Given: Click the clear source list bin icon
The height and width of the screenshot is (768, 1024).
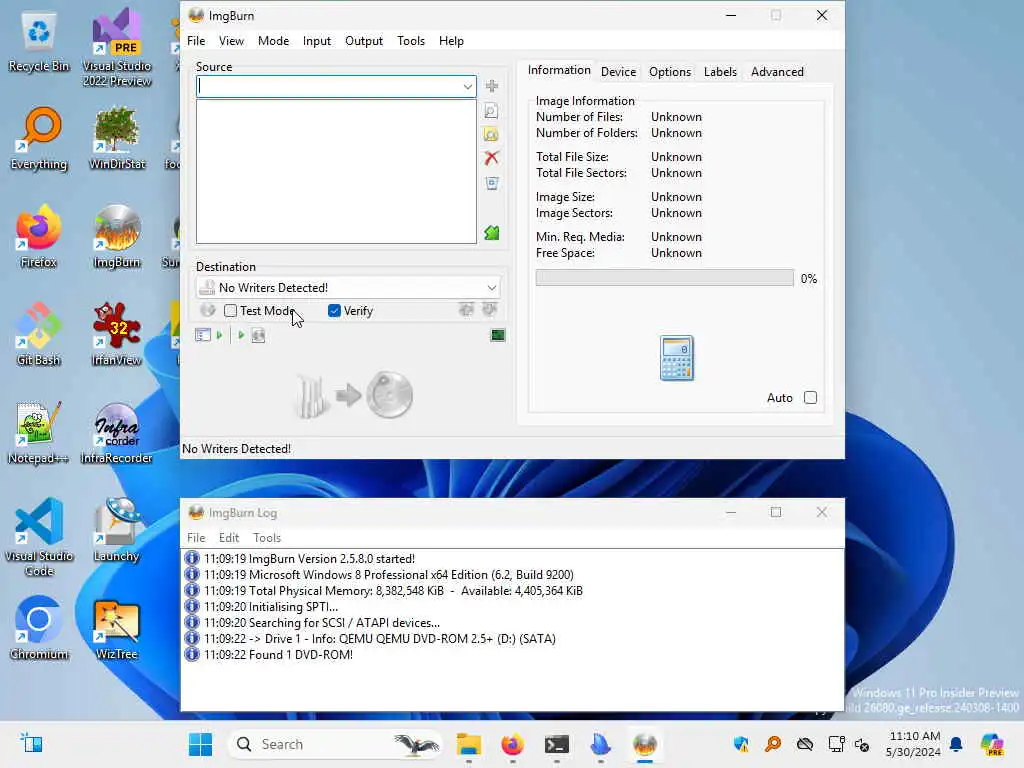Looking at the screenshot, I should (x=492, y=184).
